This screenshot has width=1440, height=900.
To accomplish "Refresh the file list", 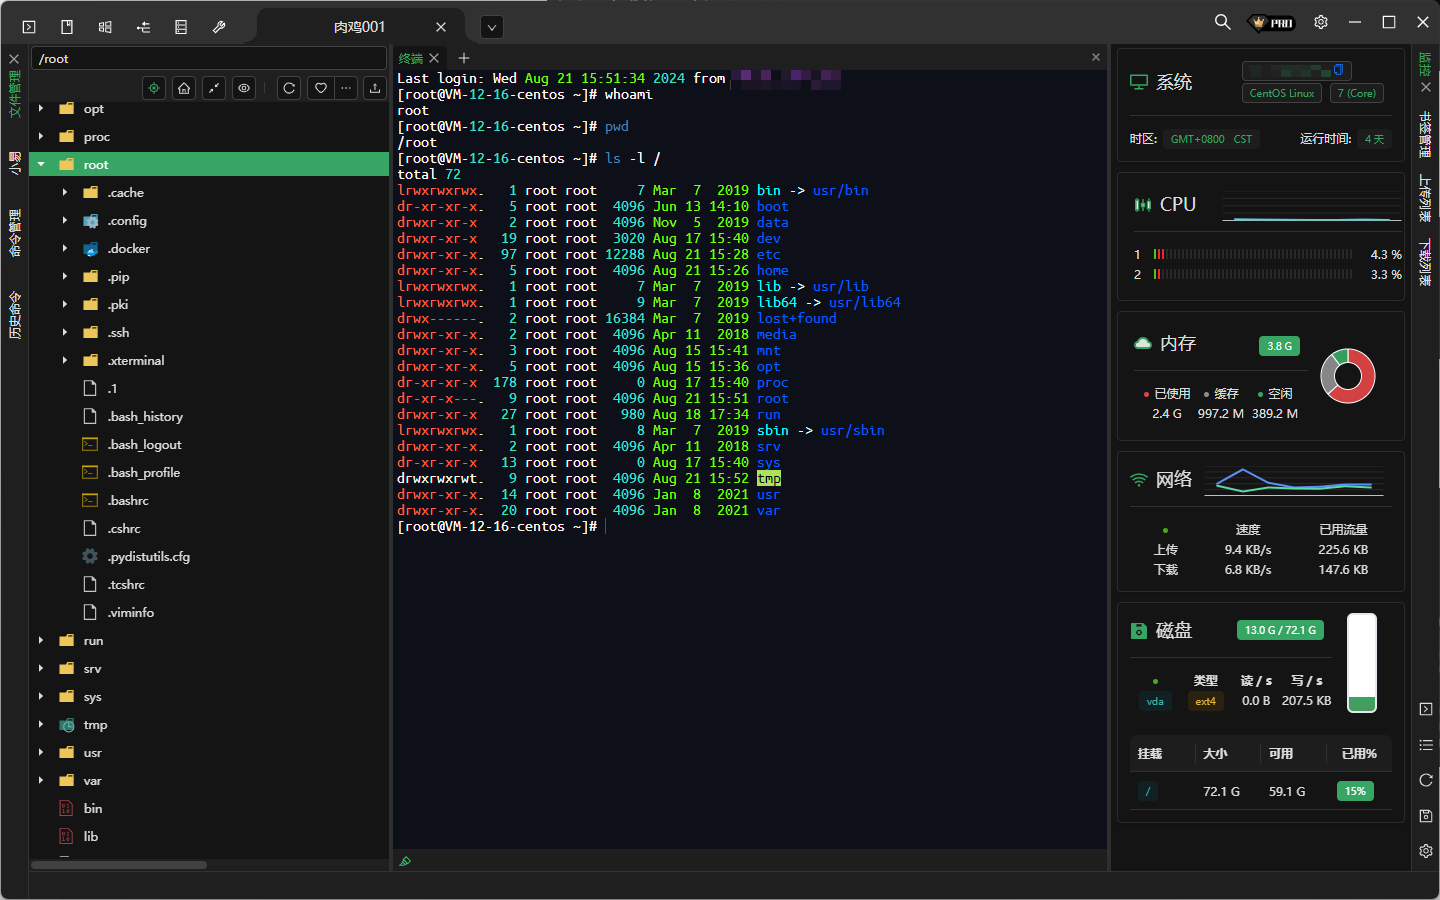I will (289, 88).
